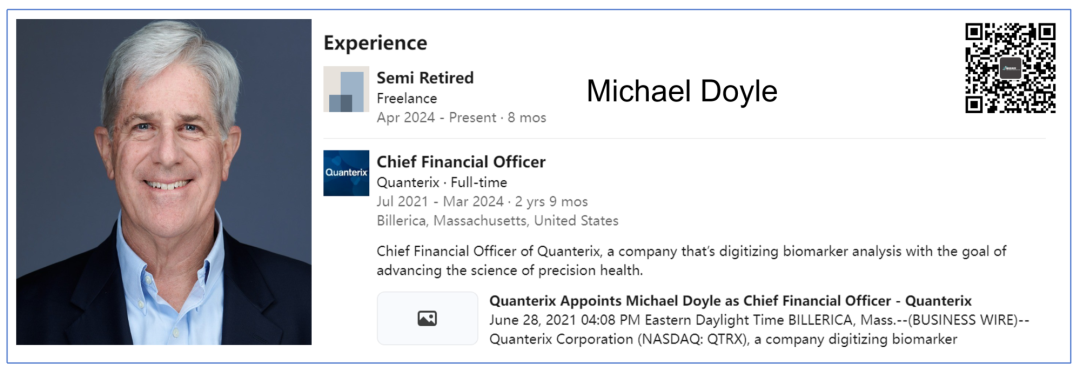Click the divider line between experience entries
The image size is (1080, 367).
coord(685,138)
